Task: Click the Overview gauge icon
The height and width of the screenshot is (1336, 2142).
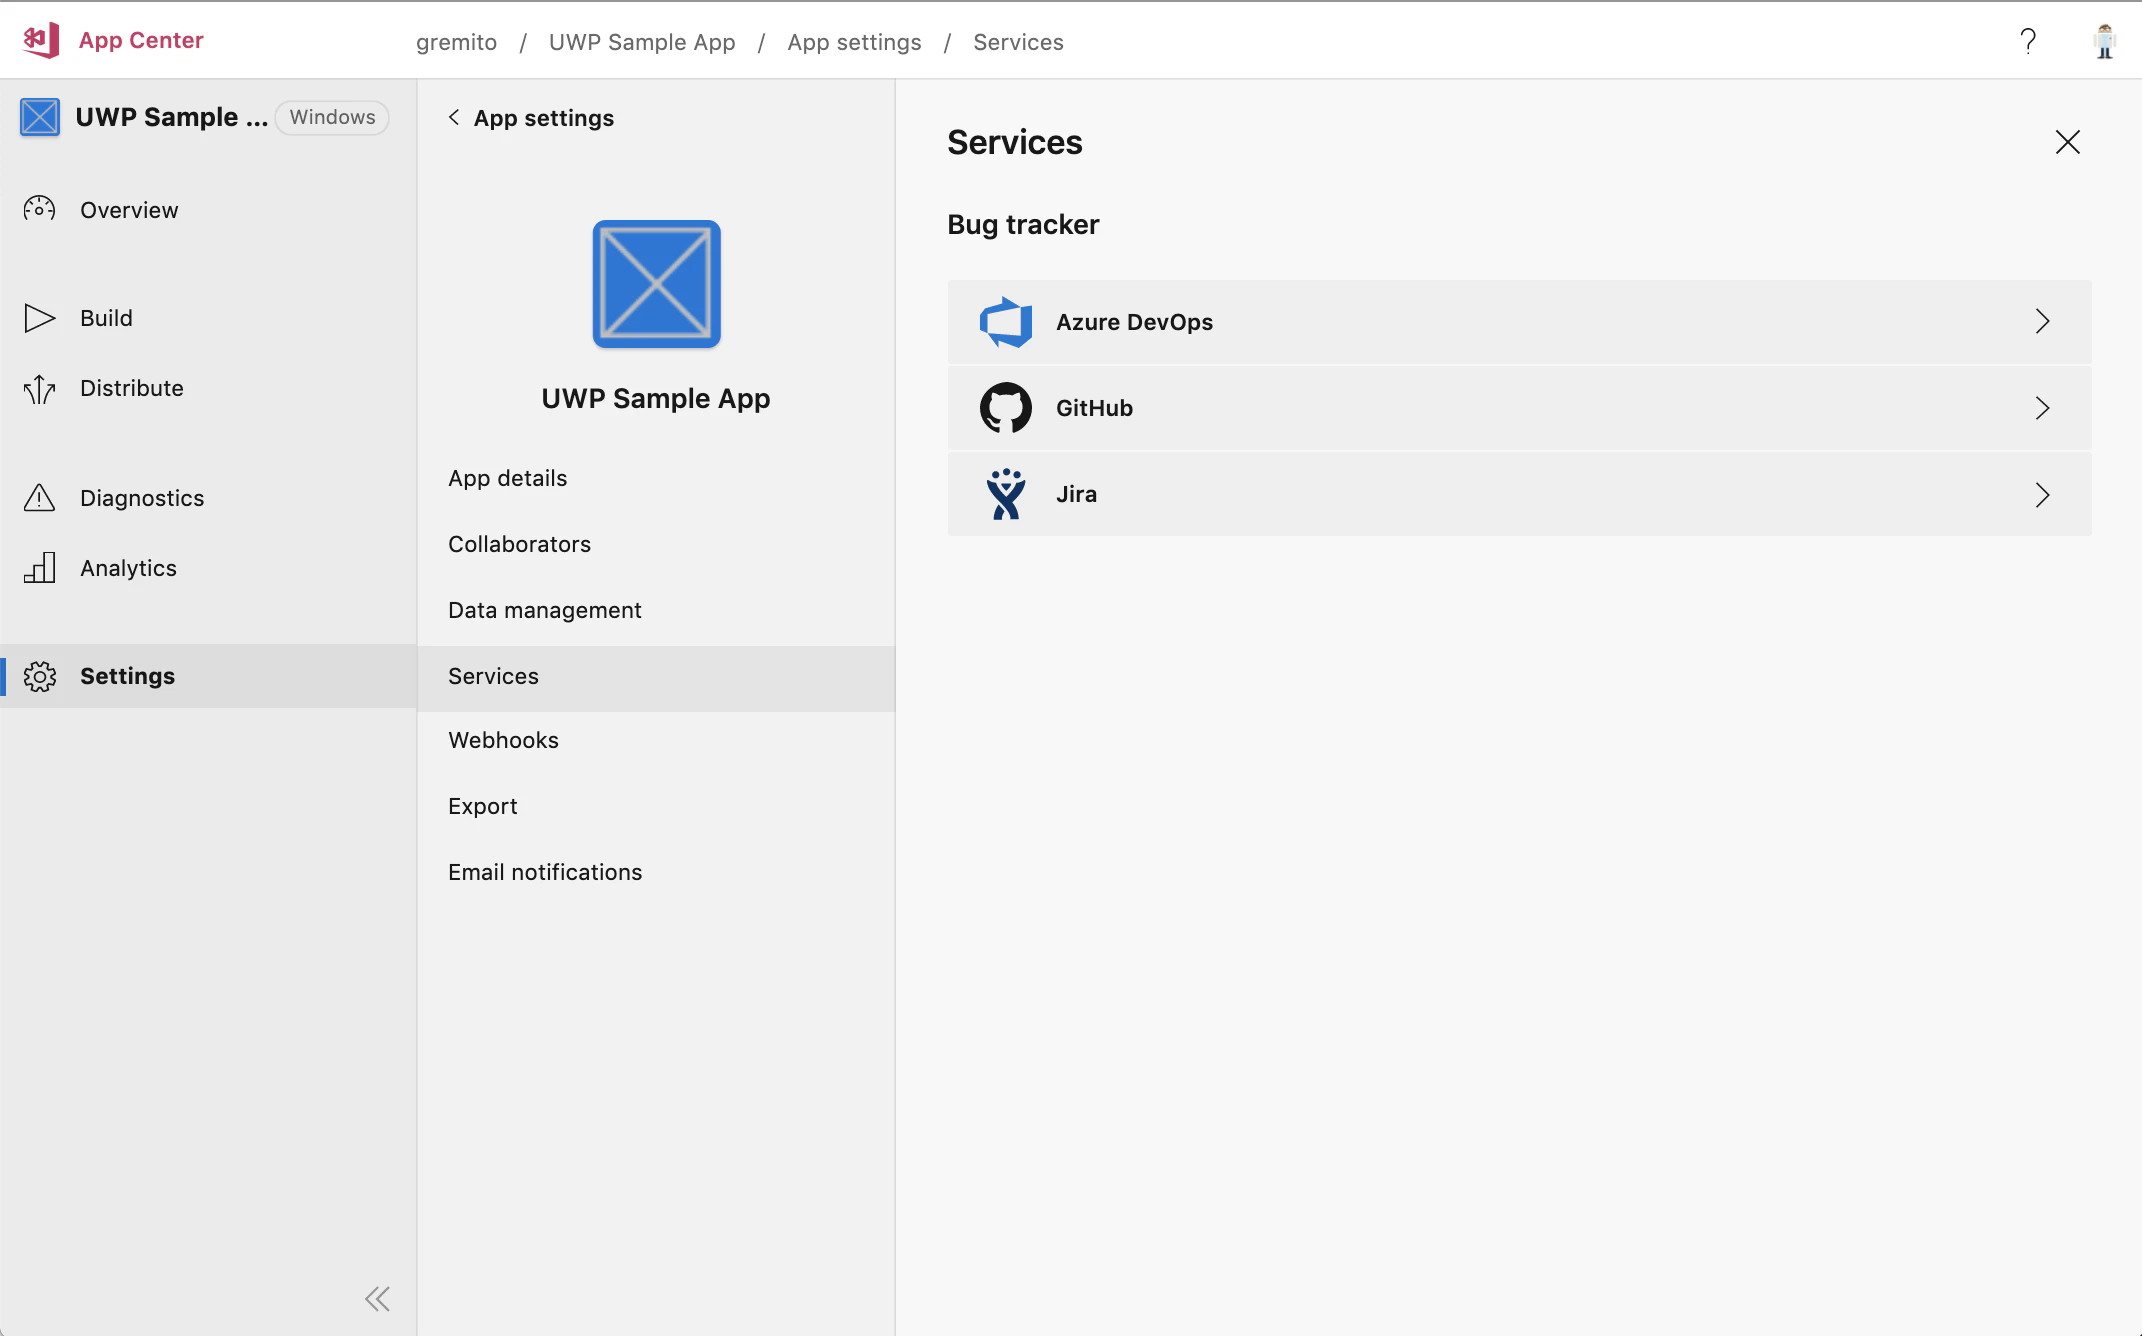Action: tap(39, 209)
